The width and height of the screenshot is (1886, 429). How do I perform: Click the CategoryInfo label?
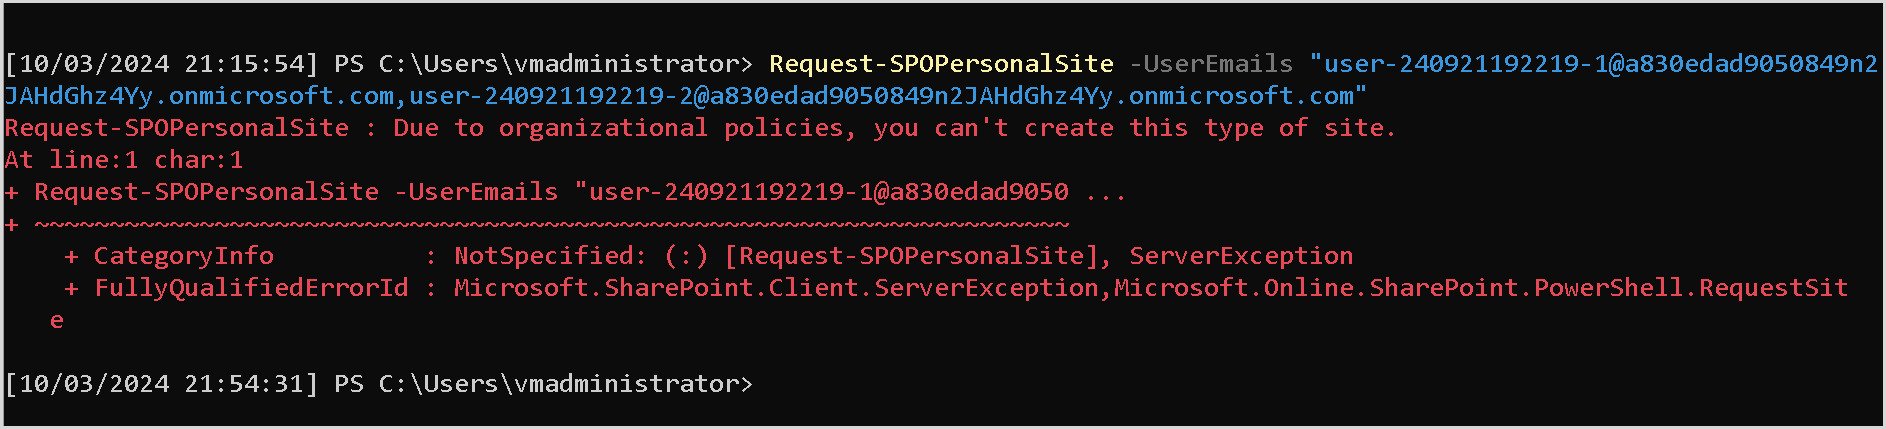click(183, 256)
